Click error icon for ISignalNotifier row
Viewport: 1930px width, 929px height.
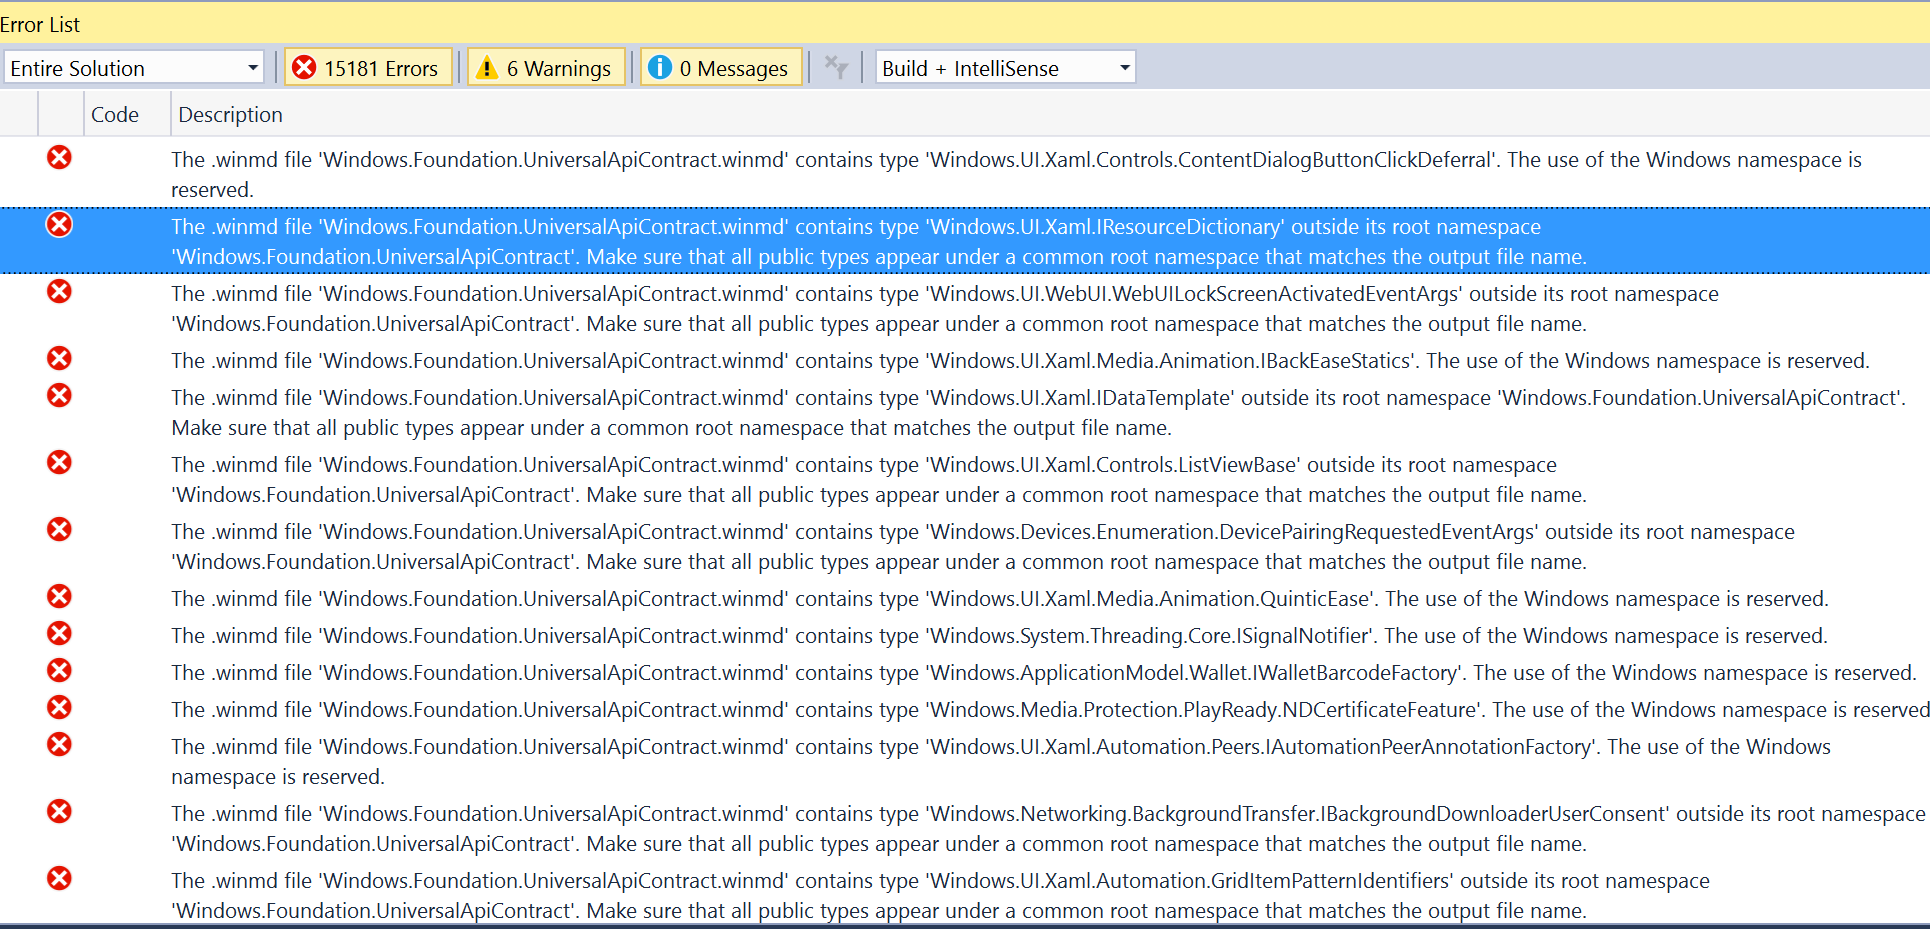(60, 633)
